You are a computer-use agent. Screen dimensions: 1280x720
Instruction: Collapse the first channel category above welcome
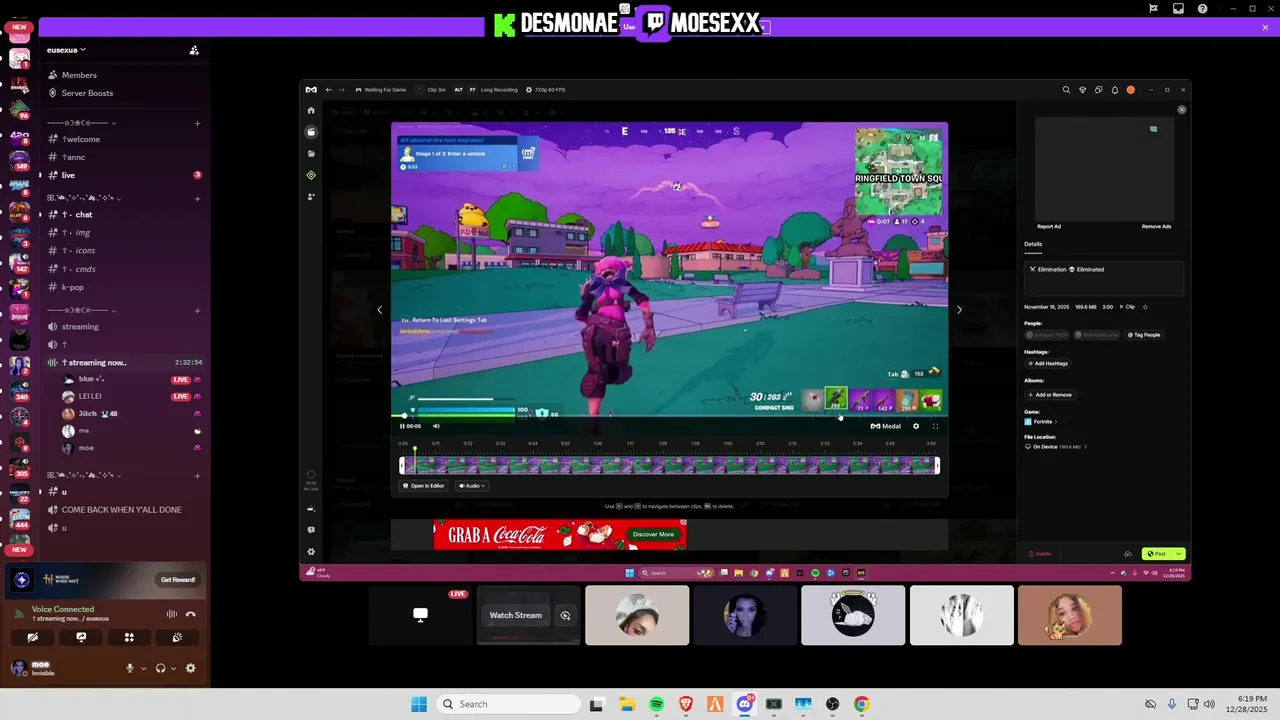coord(80,123)
